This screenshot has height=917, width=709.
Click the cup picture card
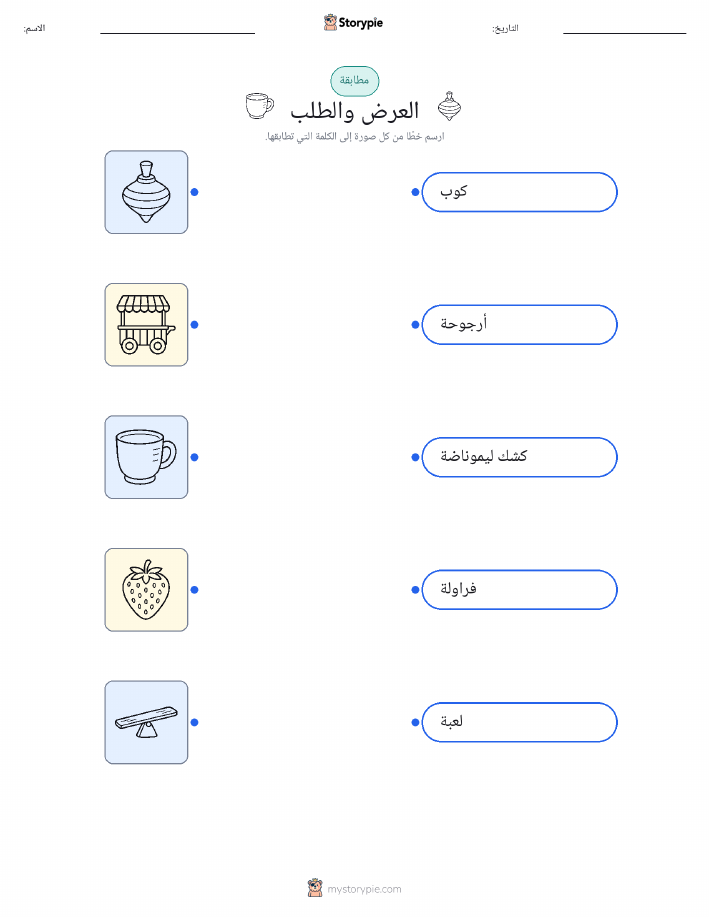pyautogui.click(x=146, y=457)
